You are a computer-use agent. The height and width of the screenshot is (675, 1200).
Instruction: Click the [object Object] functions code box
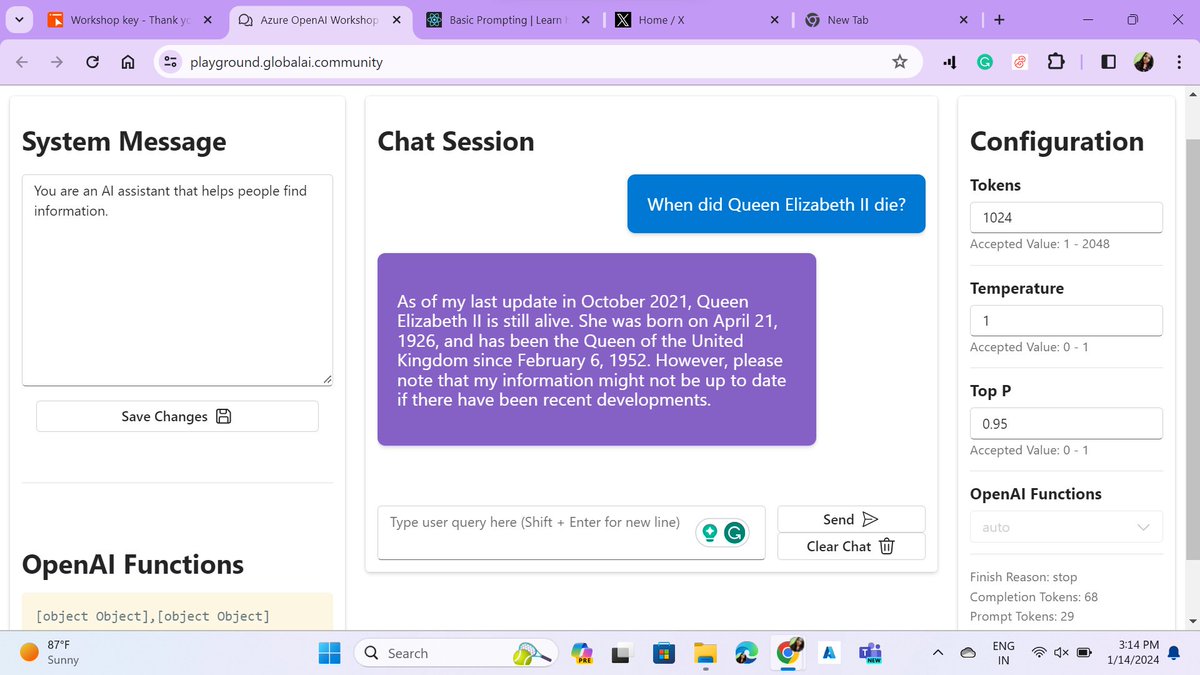[x=177, y=612]
